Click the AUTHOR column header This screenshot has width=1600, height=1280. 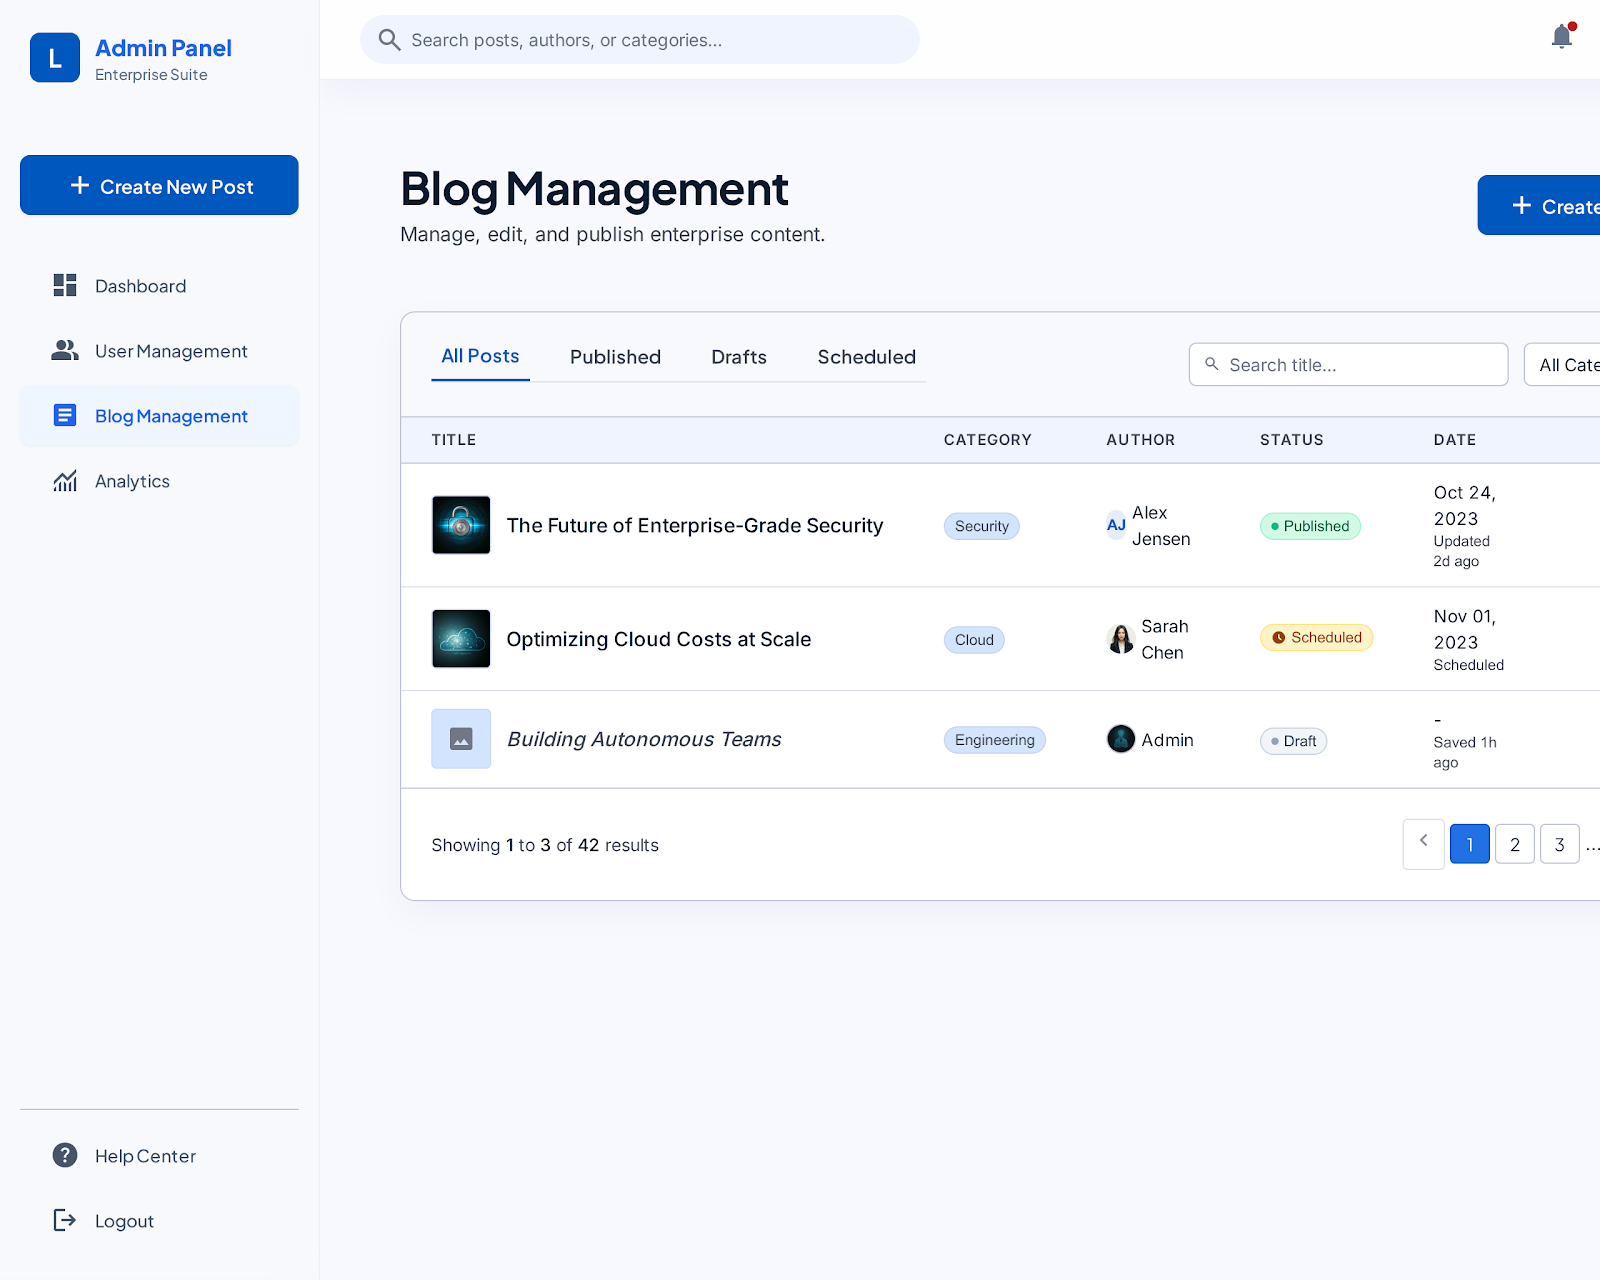pyautogui.click(x=1141, y=440)
